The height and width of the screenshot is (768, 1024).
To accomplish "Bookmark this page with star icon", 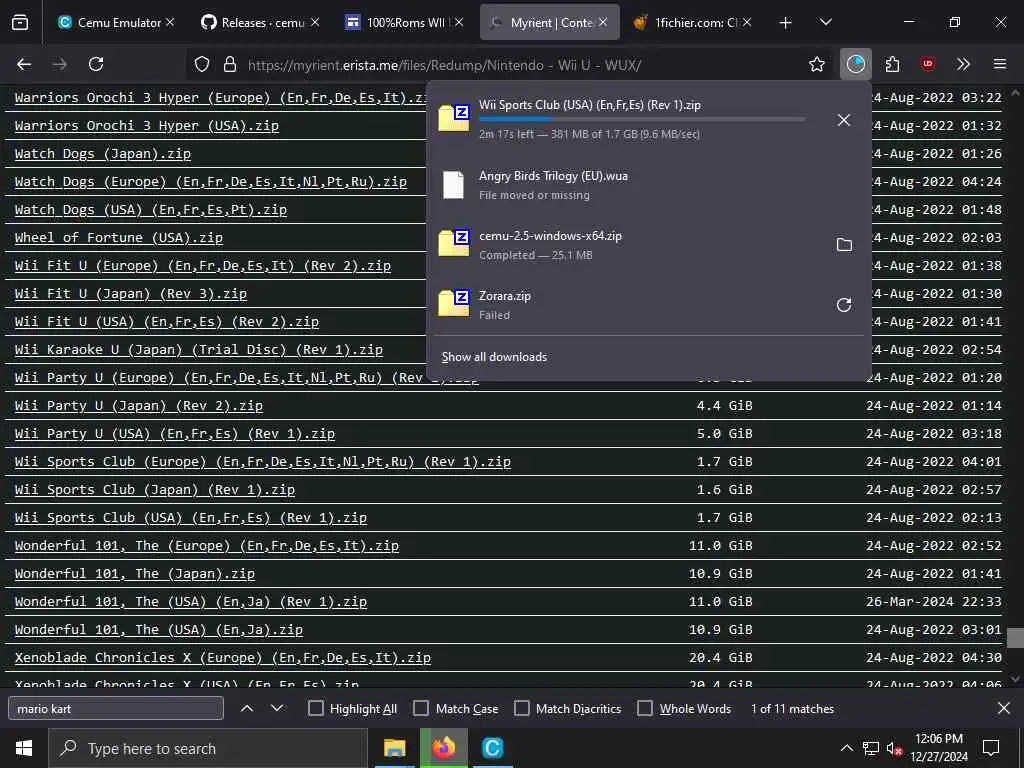I will pos(816,64).
